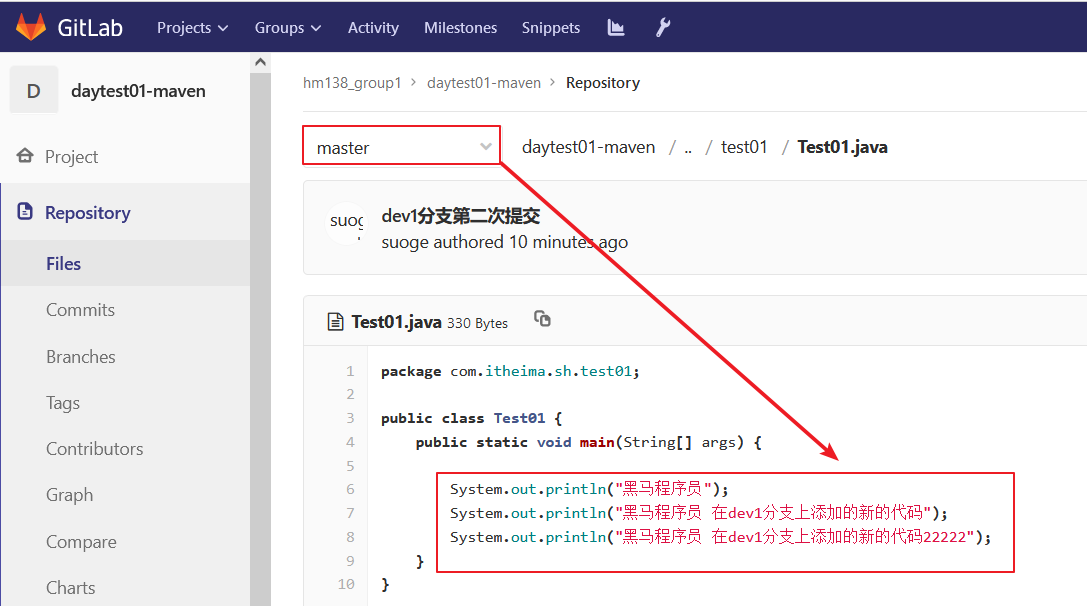Open the Compare page from sidebar
Screen dimensions: 1087x606
(81, 542)
